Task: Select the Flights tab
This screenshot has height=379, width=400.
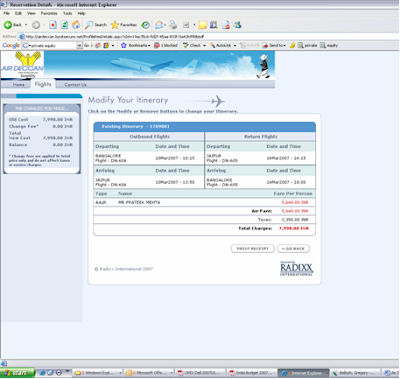Action: [x=43, y=84]
